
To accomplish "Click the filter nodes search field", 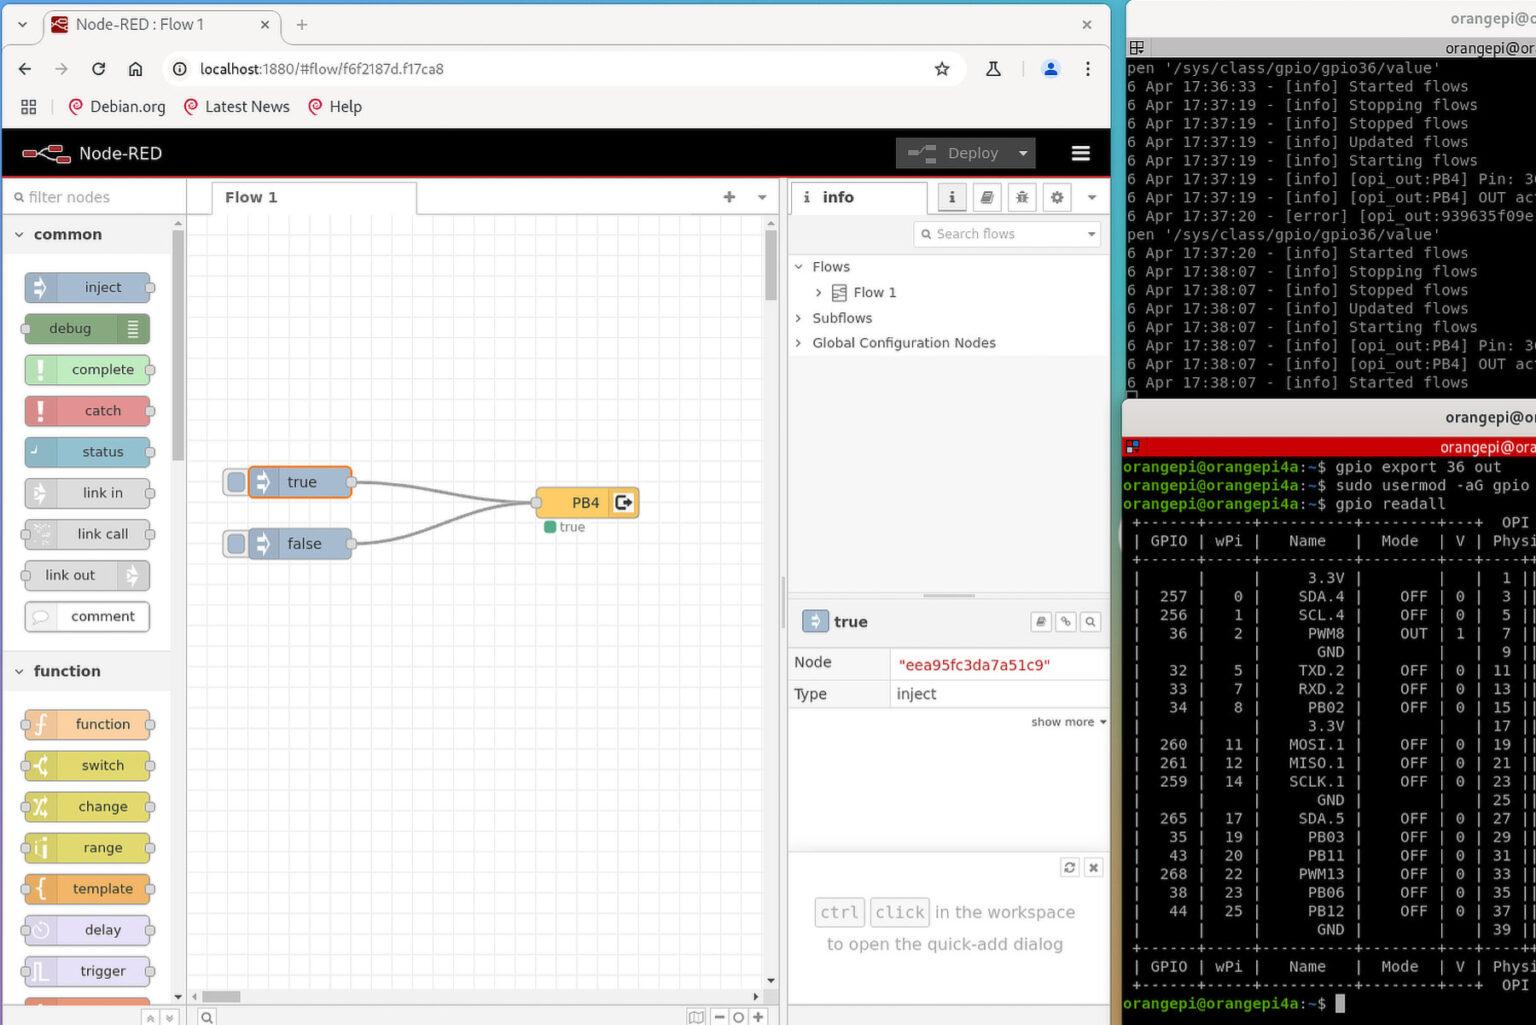I will coord(94,197).
